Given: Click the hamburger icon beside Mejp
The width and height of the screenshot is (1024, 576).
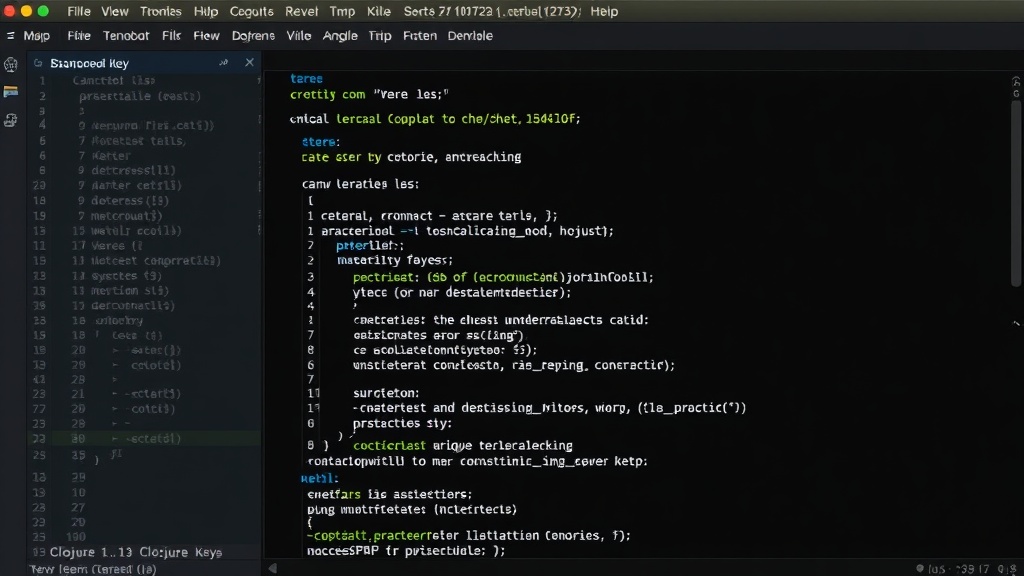Looking at the screenshot, I should click(10, 36).
